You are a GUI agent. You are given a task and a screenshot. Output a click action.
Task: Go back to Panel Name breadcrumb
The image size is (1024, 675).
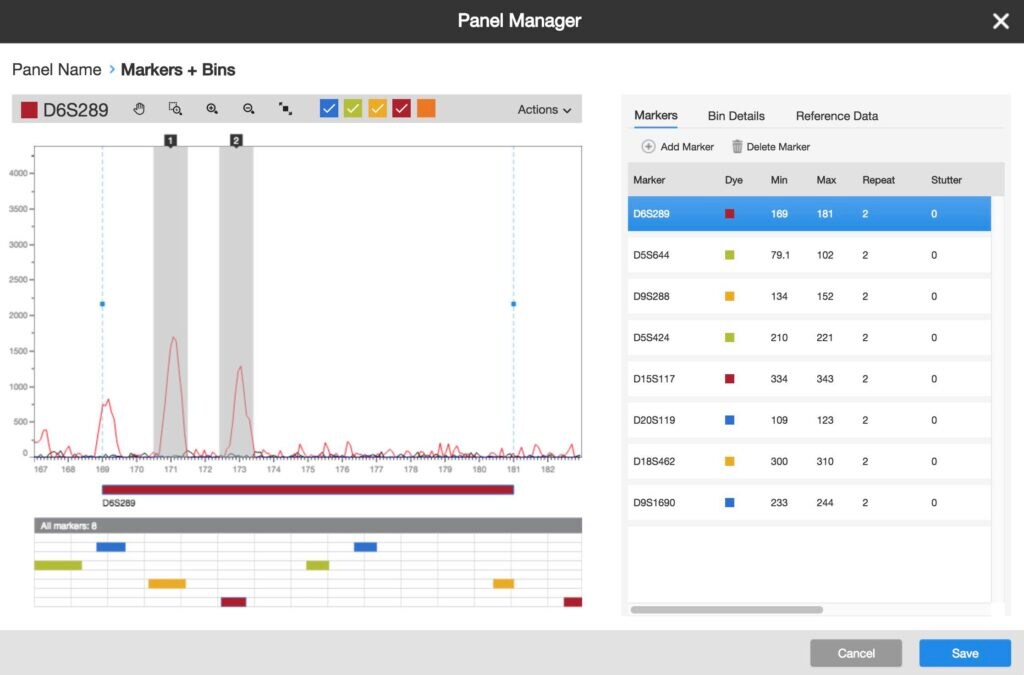(56, 70)
